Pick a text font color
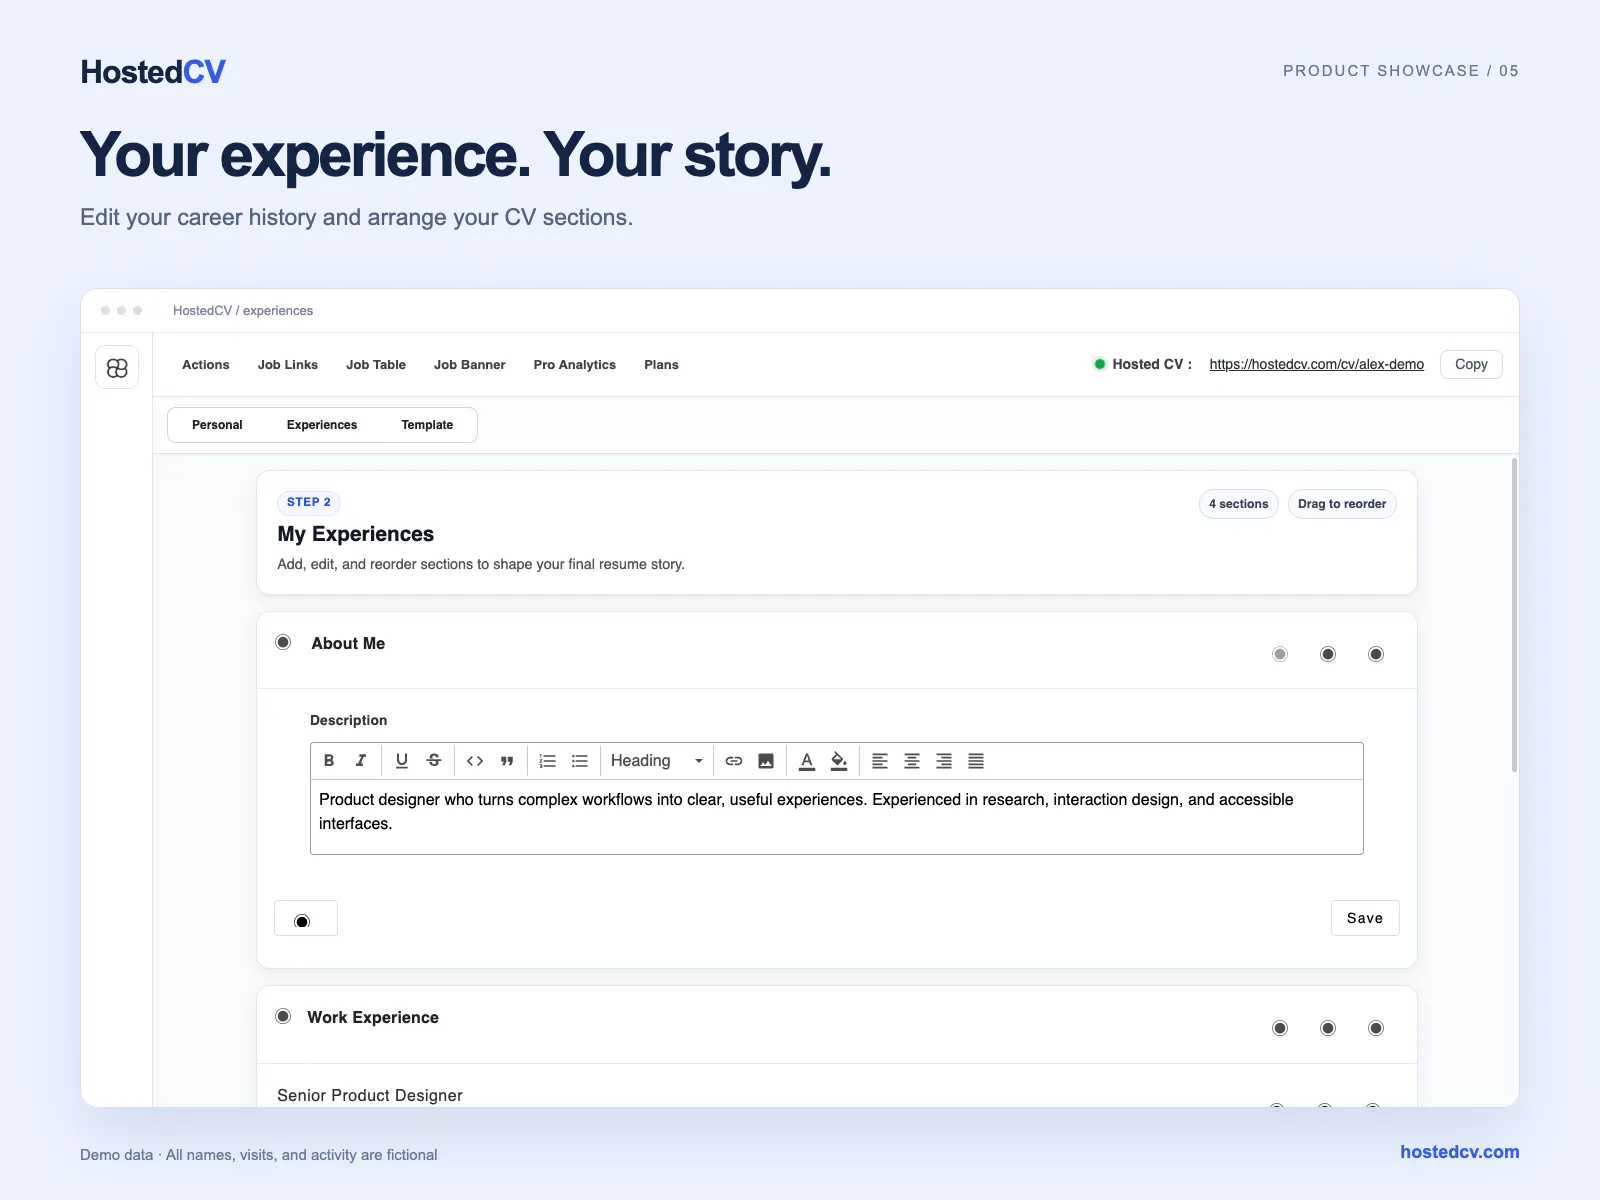The width and height of the screenshot is (1600, 1200). 807,761
